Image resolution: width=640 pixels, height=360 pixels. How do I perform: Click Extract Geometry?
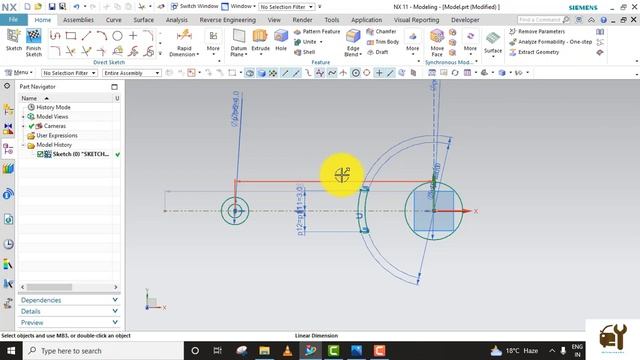[534, 52]
